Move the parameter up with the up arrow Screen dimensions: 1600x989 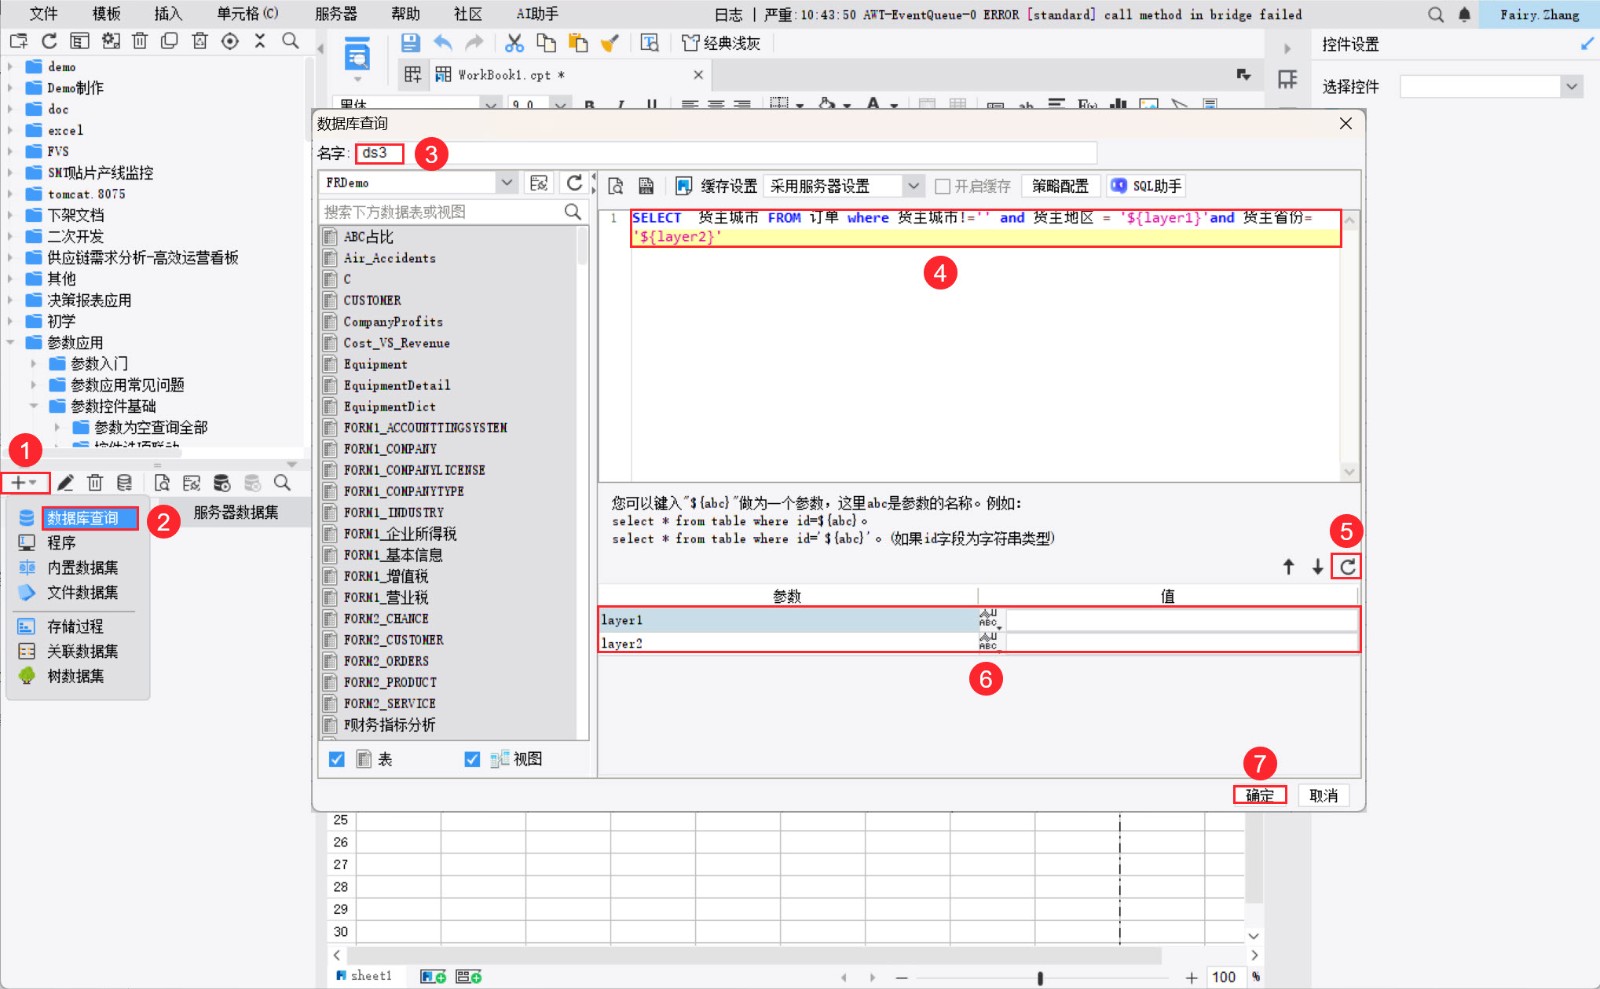point(1289,567)
